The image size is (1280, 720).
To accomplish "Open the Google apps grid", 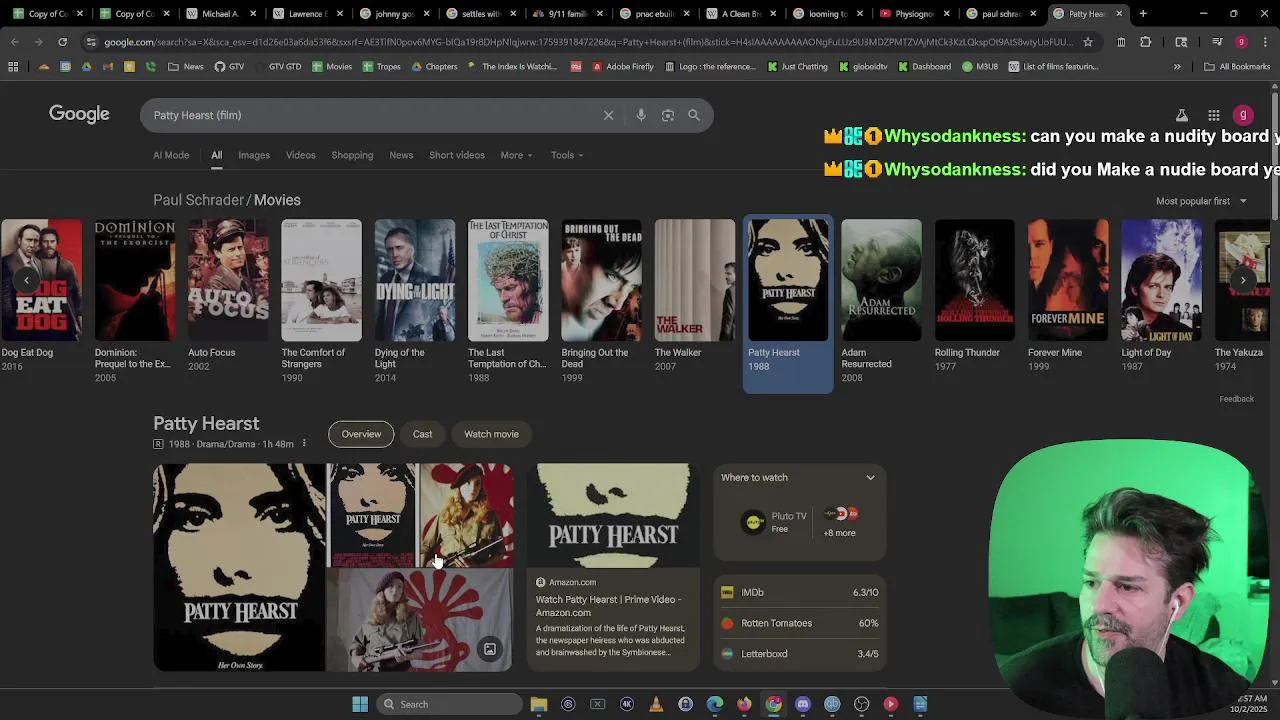I will pos(1213,115).
